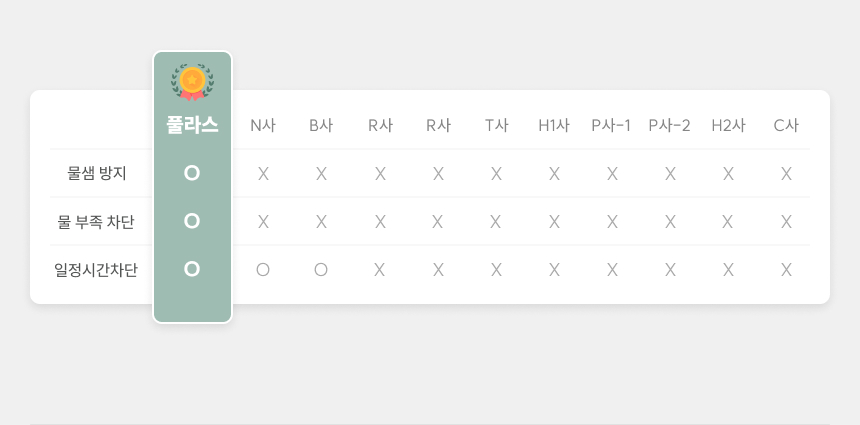This screenshot has width=860, height=425.
Task: Click the gold medal badge icon
Action: [192, 82]
